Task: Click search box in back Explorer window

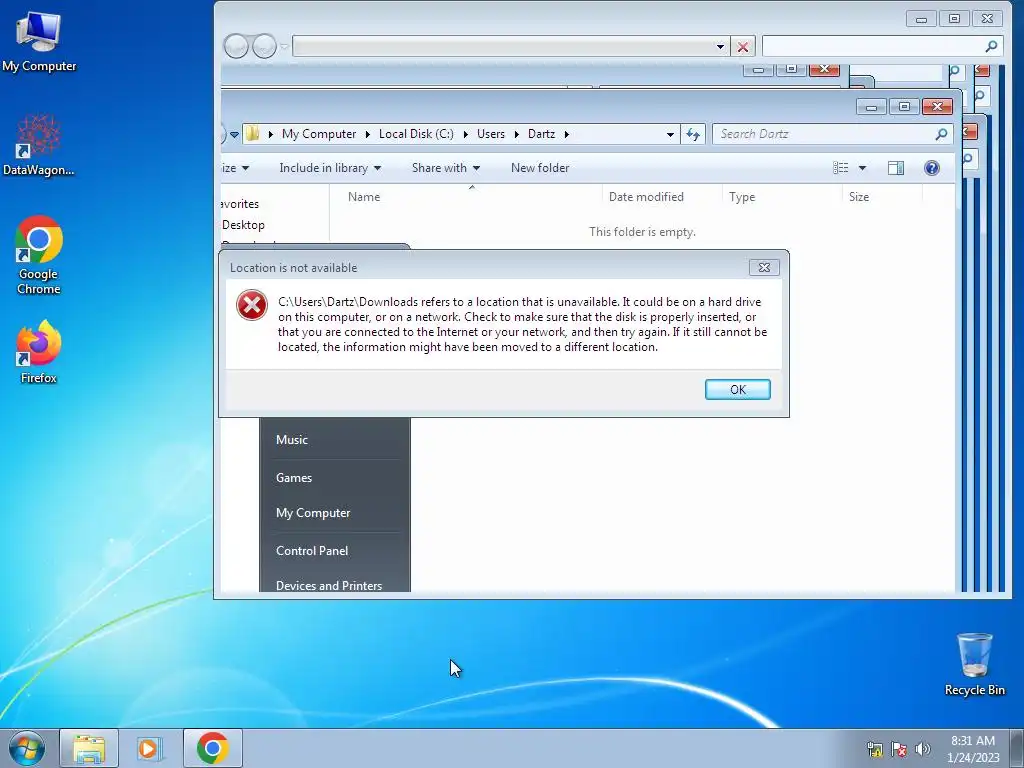Action: (872, 46)
